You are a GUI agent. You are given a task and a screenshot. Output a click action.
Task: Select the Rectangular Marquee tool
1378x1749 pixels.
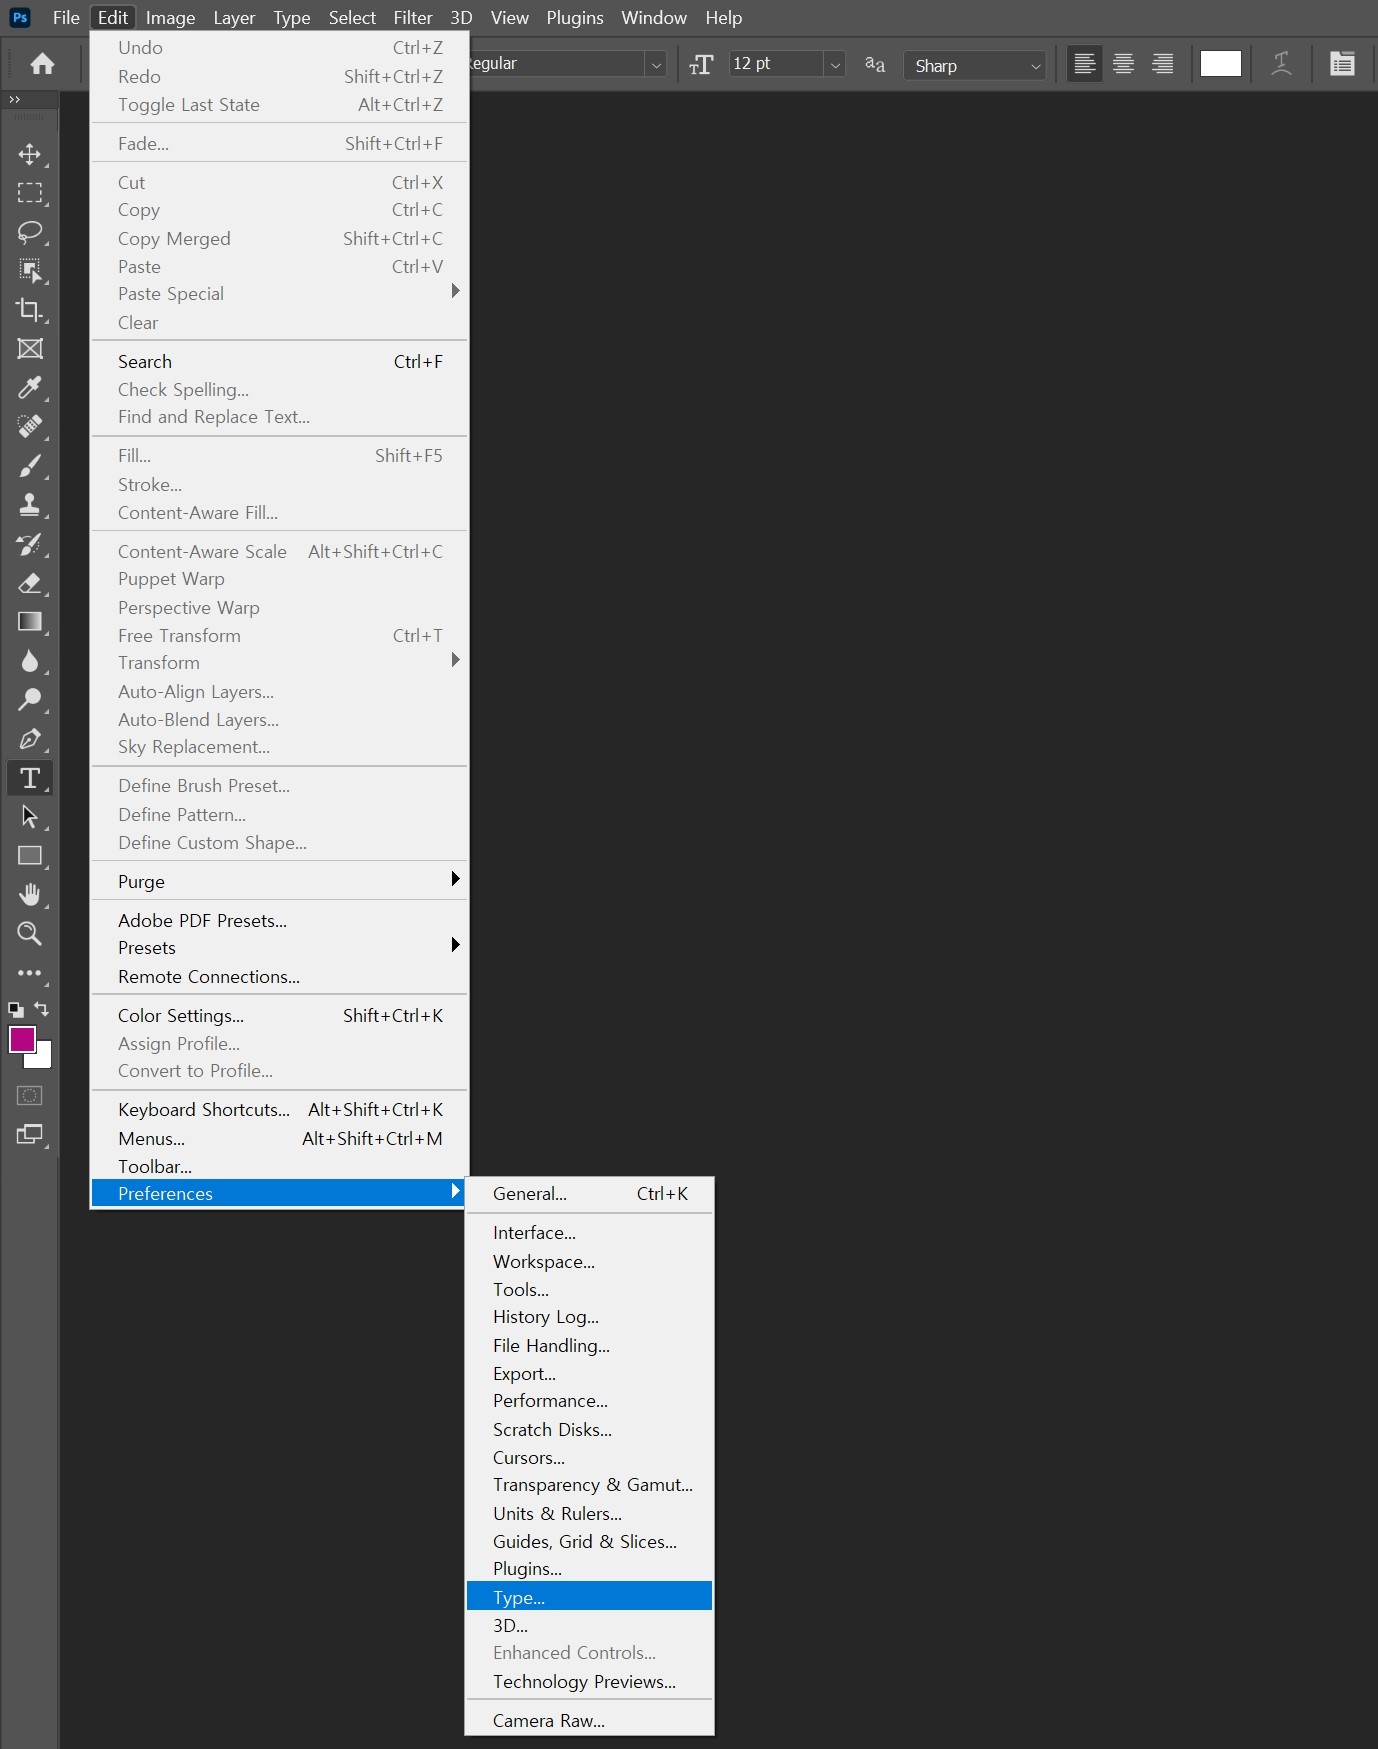(x=30, y=193)
